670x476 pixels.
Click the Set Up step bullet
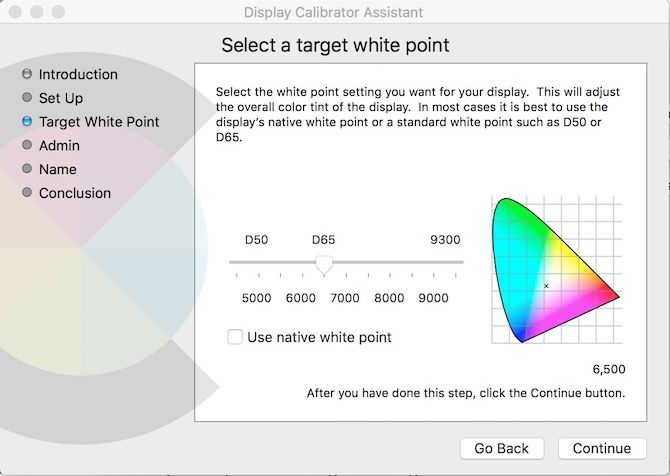27,98
